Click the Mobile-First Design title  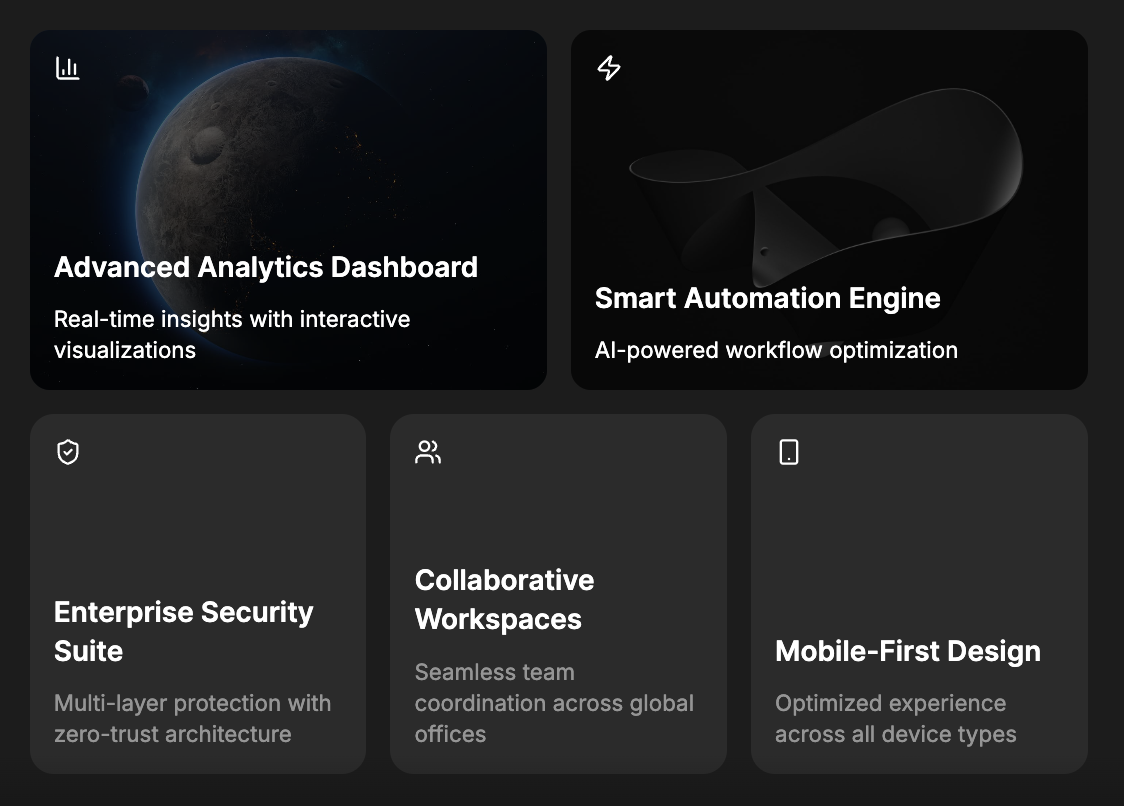908,651
